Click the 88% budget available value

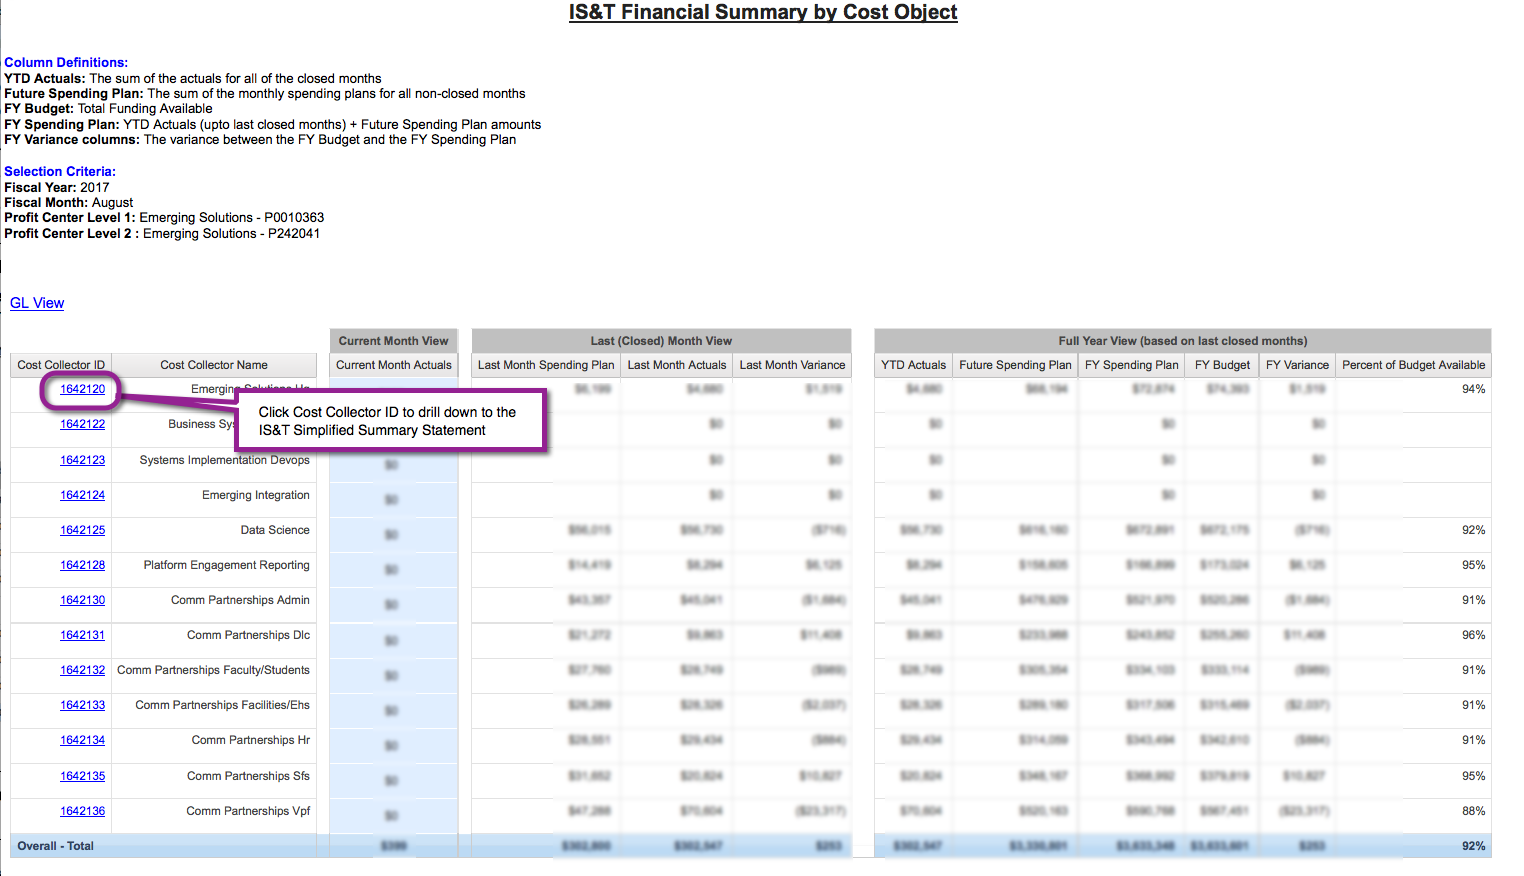(1473, 811)
